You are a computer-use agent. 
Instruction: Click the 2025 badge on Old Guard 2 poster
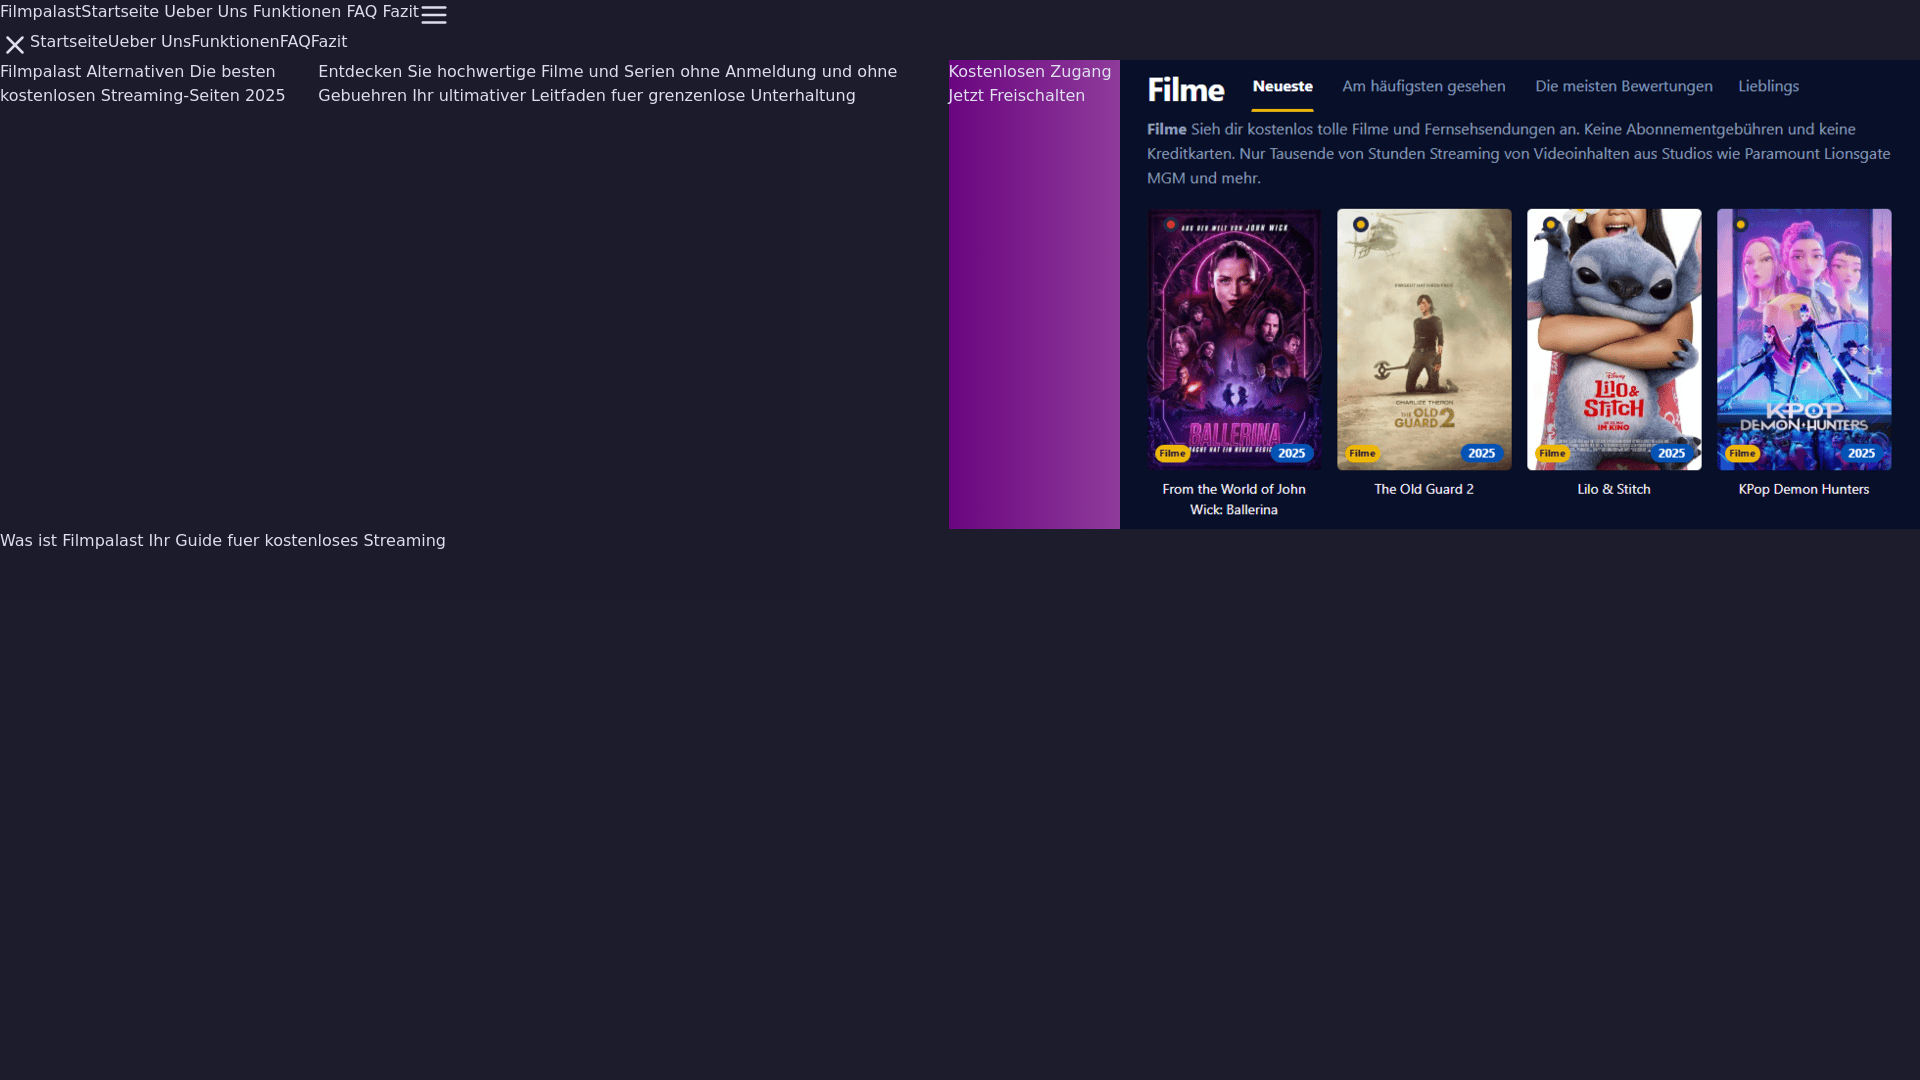(1482, 454)
